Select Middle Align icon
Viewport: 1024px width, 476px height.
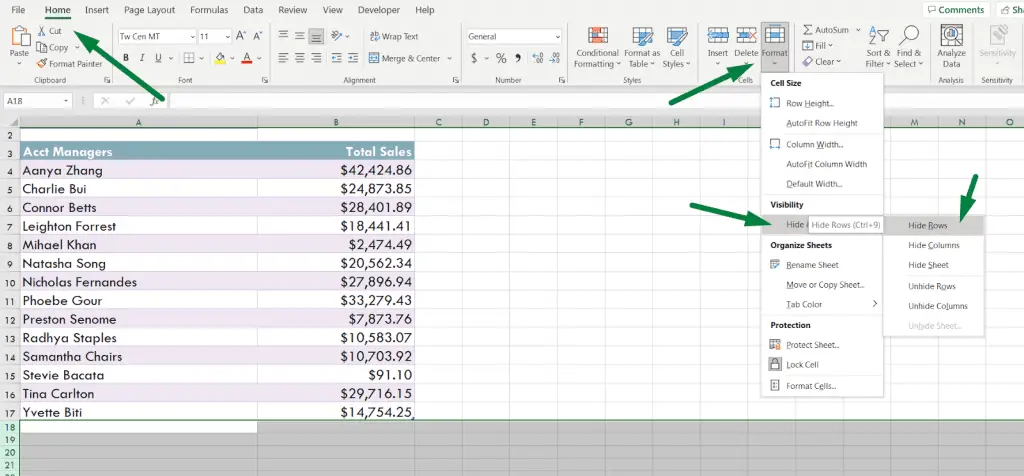[x=300, y=36]
